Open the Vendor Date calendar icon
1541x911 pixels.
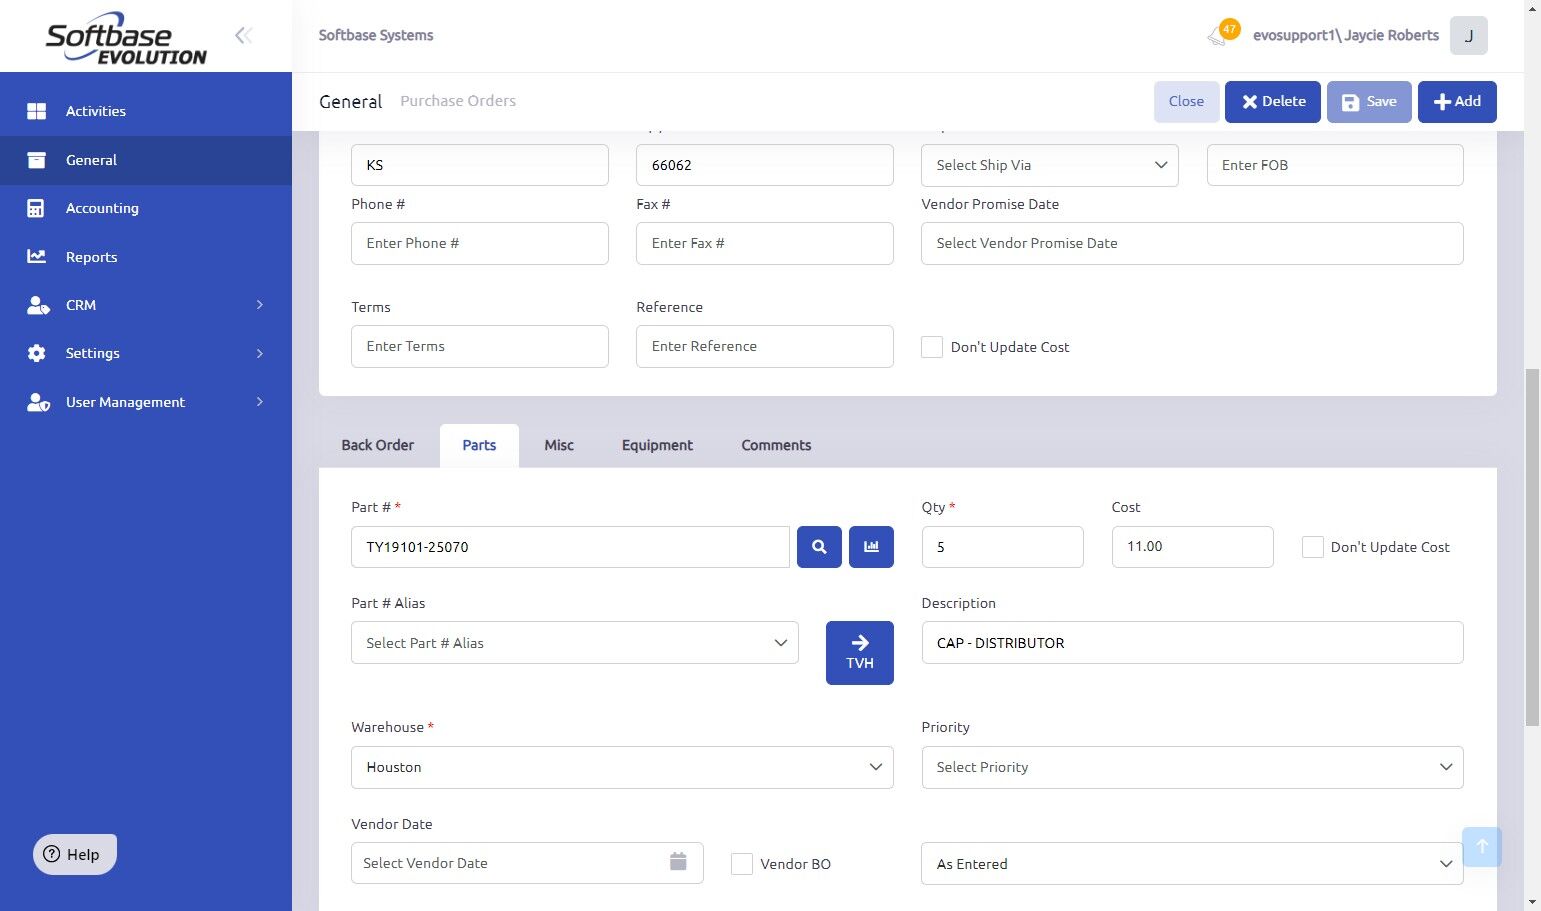[678, 862]
